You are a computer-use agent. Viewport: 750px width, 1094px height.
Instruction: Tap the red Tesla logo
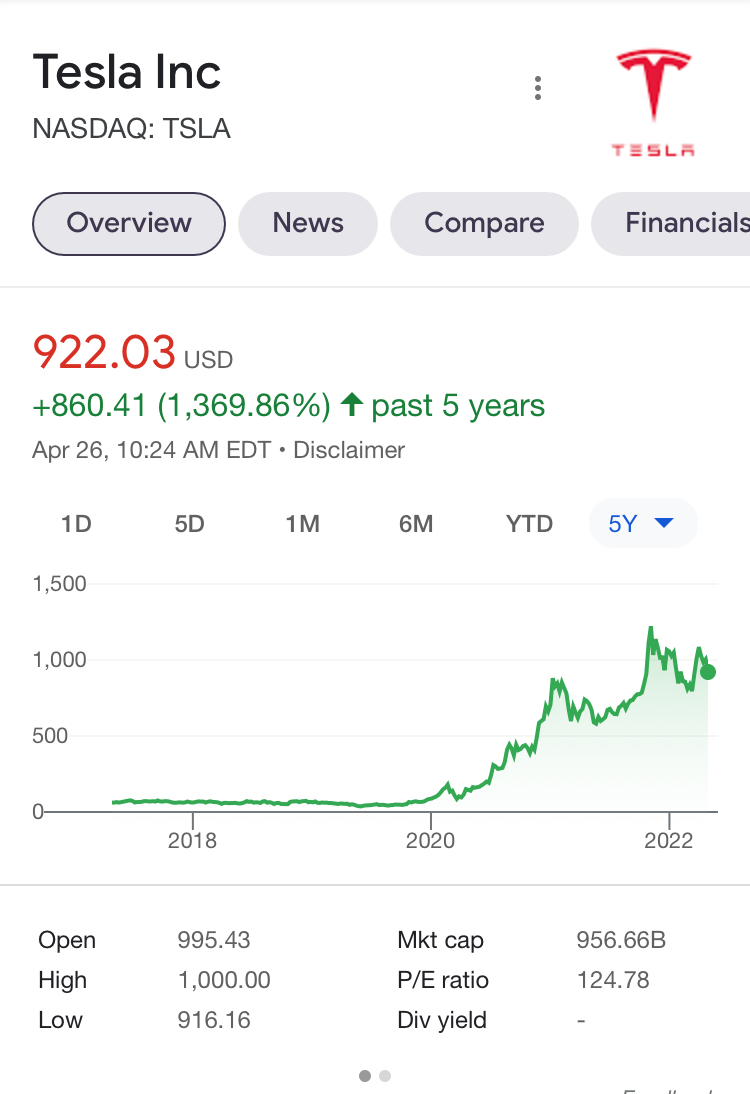point(654,103)
